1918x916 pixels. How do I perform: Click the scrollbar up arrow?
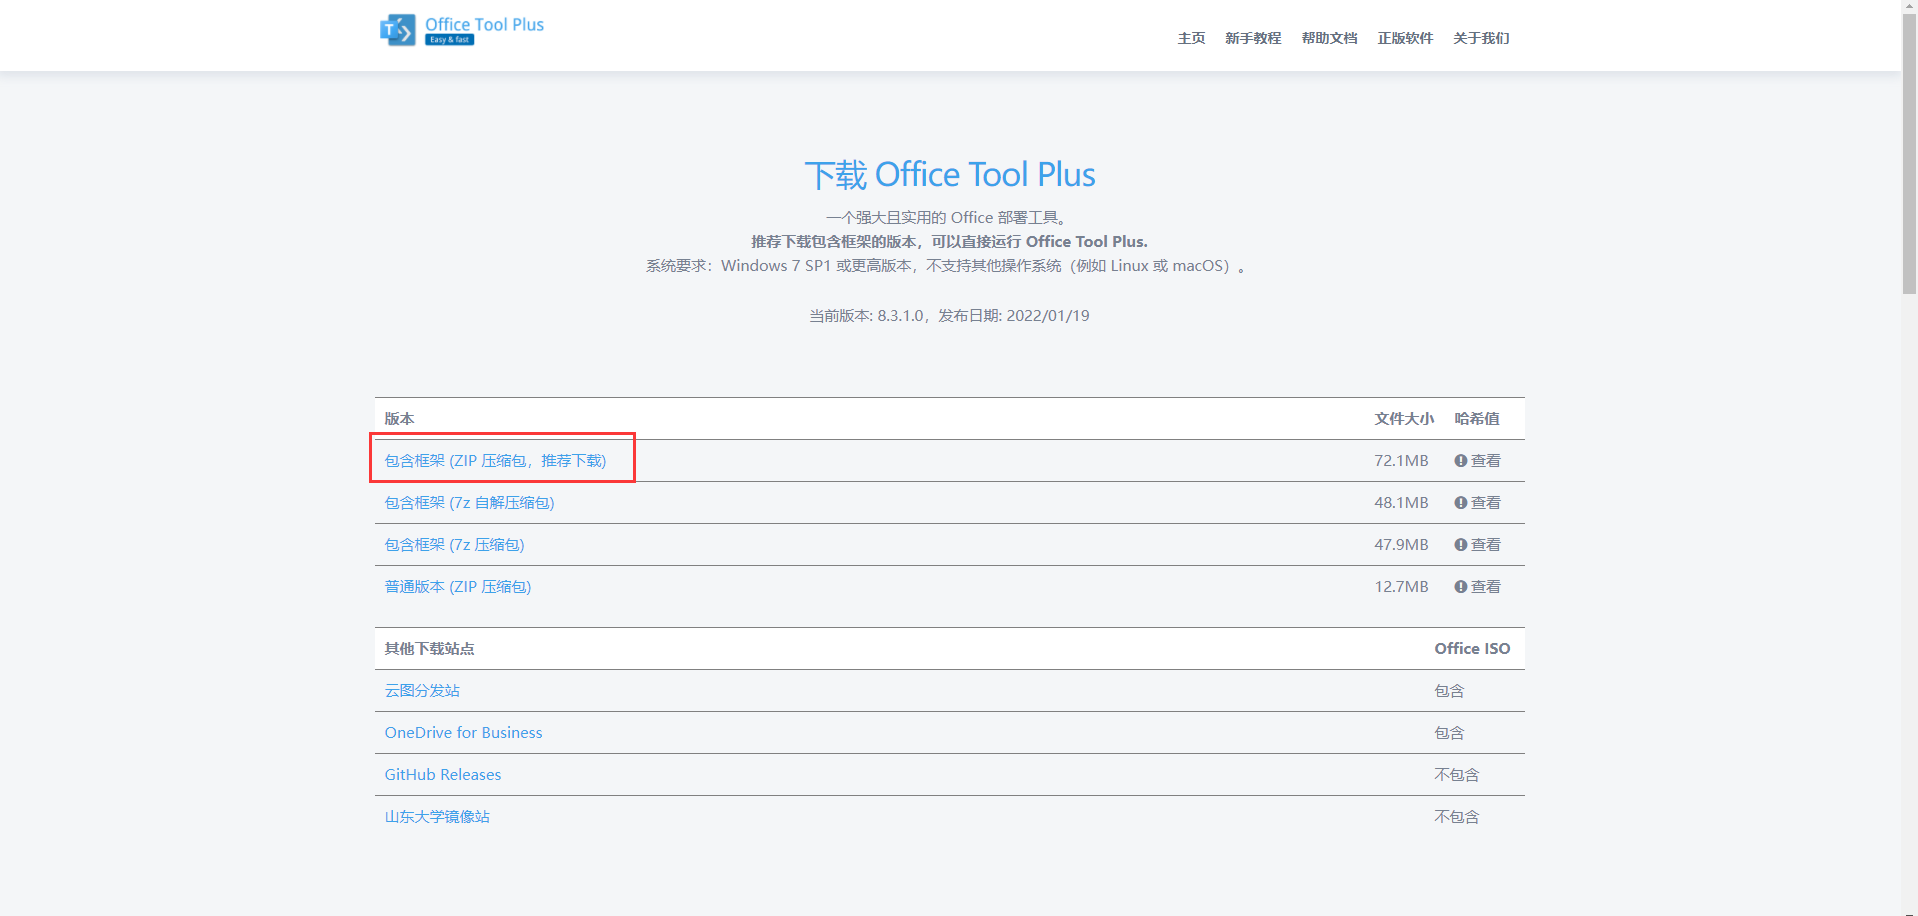pos(1909,8)
